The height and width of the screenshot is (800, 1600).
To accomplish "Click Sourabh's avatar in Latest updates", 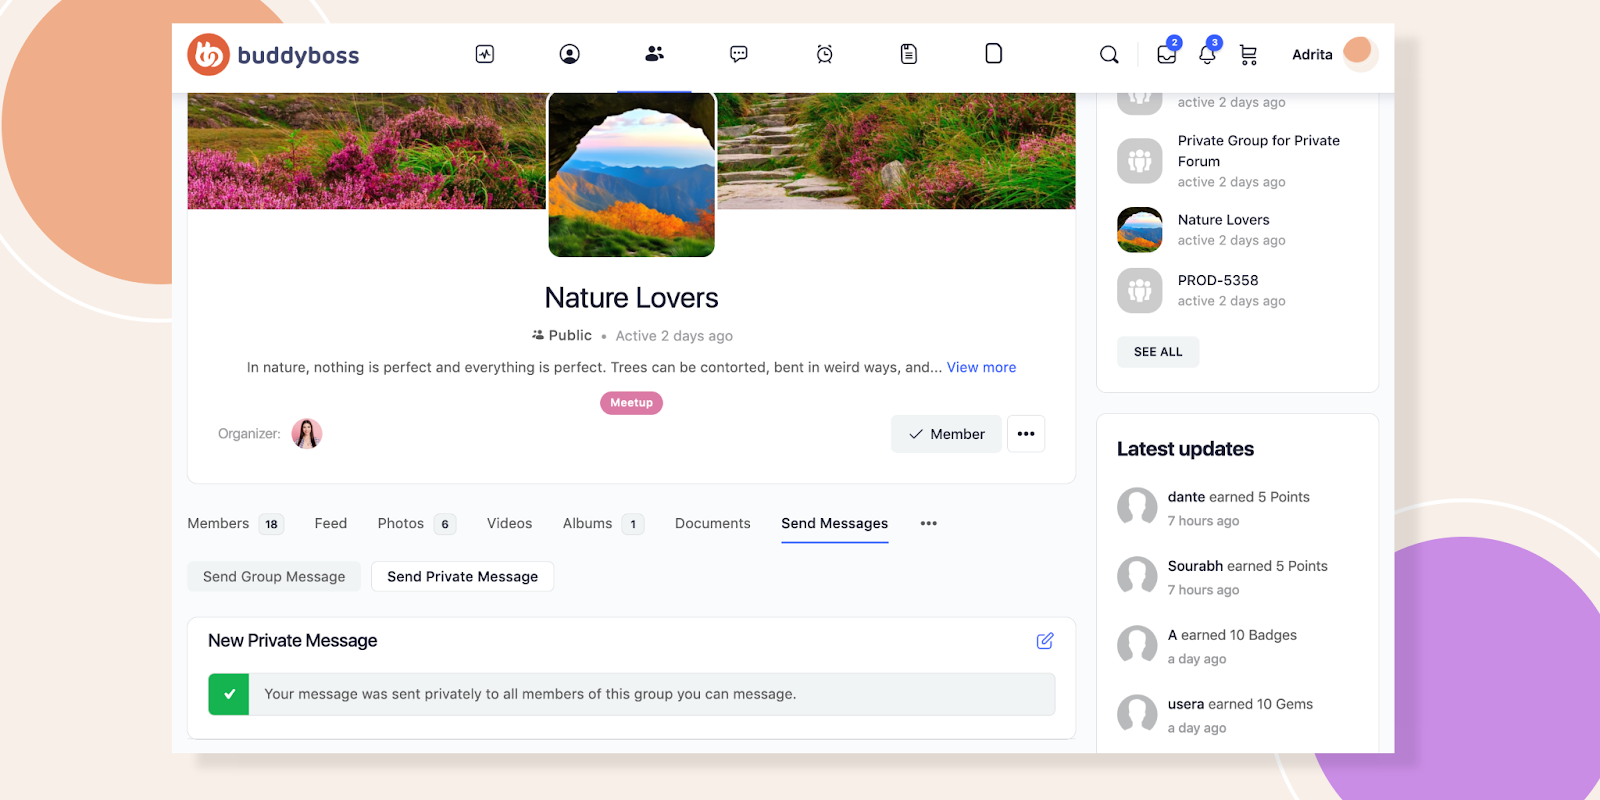I will 1137,576.
